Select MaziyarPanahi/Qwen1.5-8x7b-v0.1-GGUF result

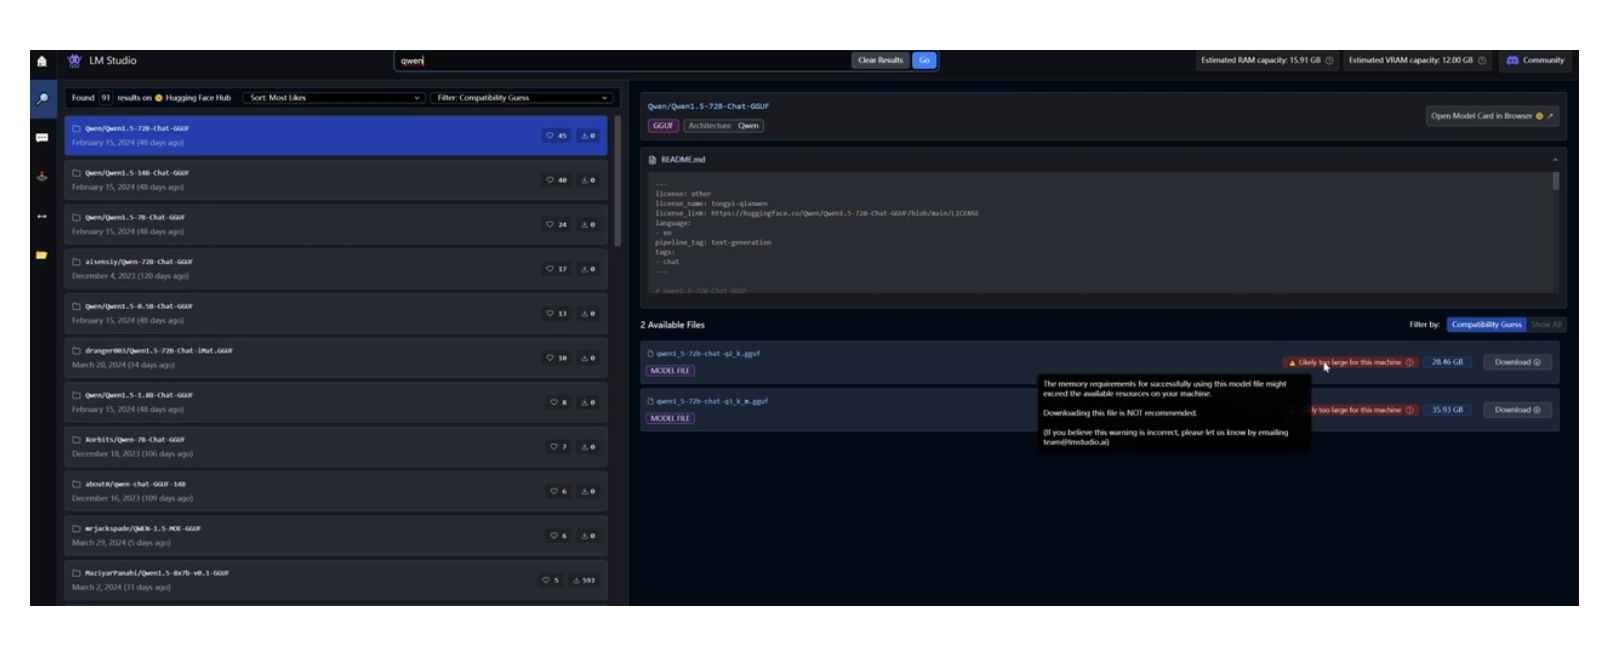coord(335,580)
